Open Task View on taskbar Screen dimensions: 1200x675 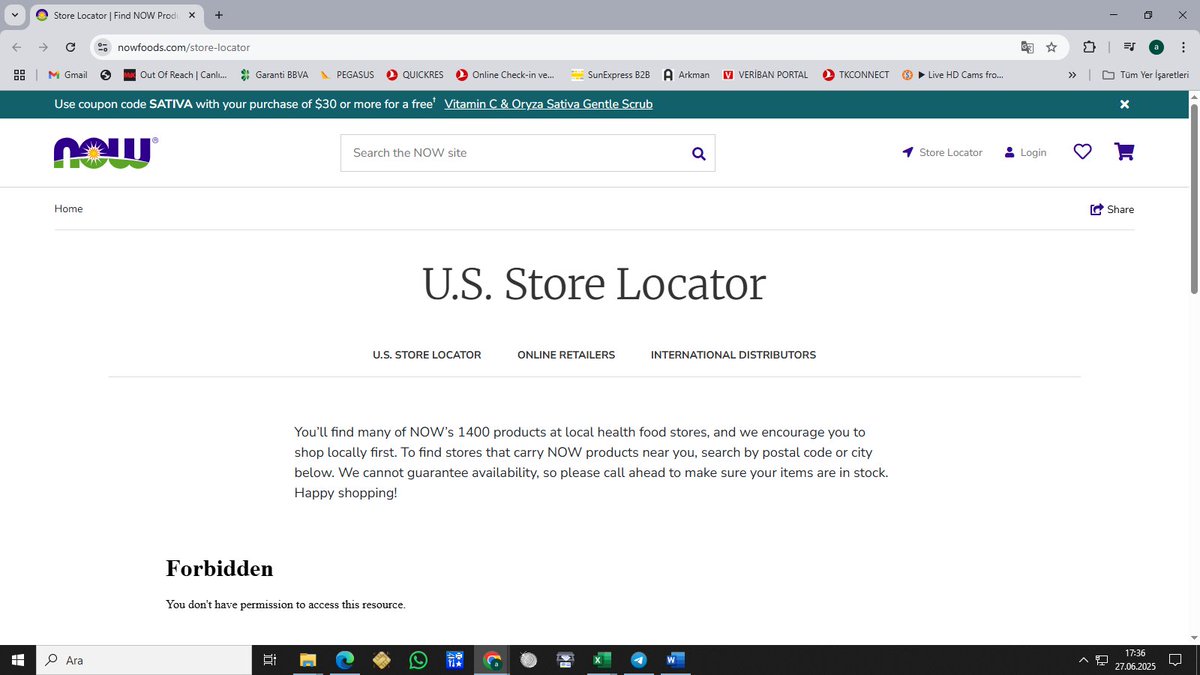[269, 660]
